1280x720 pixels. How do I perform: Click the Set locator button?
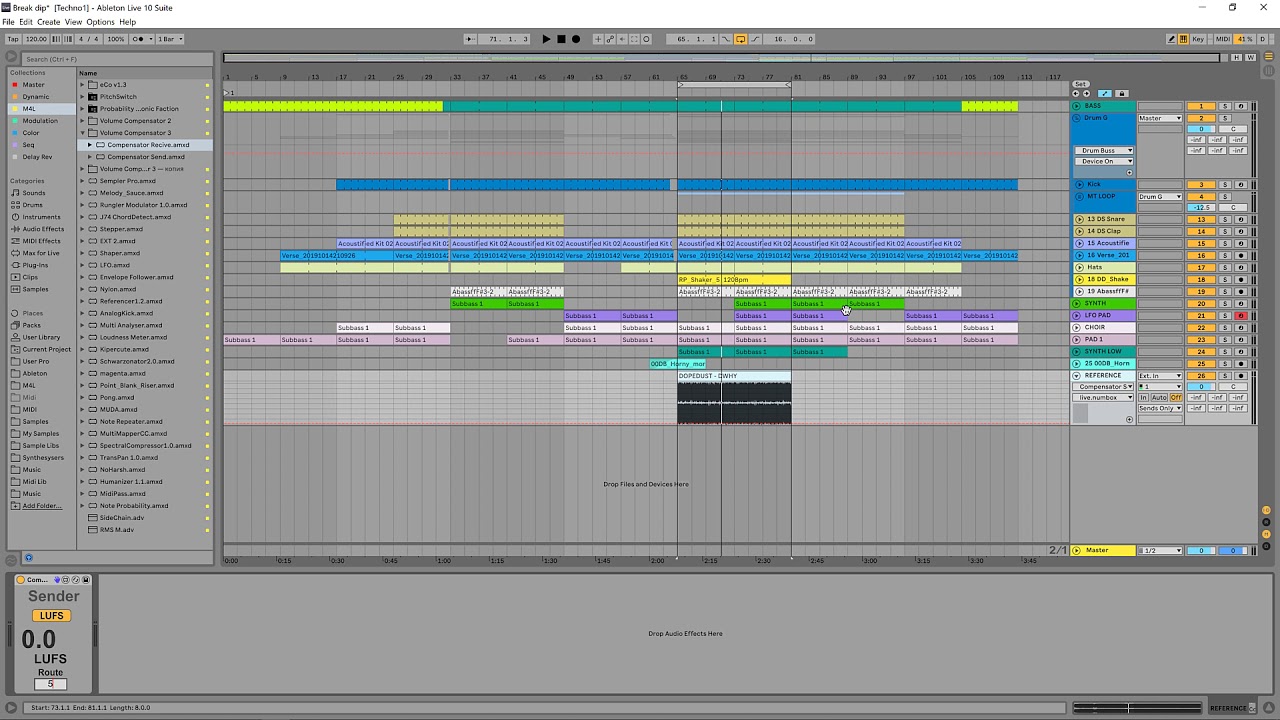click(x=1080, y=84)
